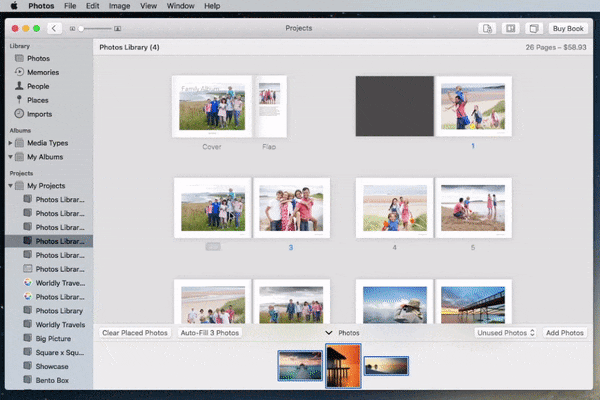Select page 1 thumbnail

(x=473, y=106)
